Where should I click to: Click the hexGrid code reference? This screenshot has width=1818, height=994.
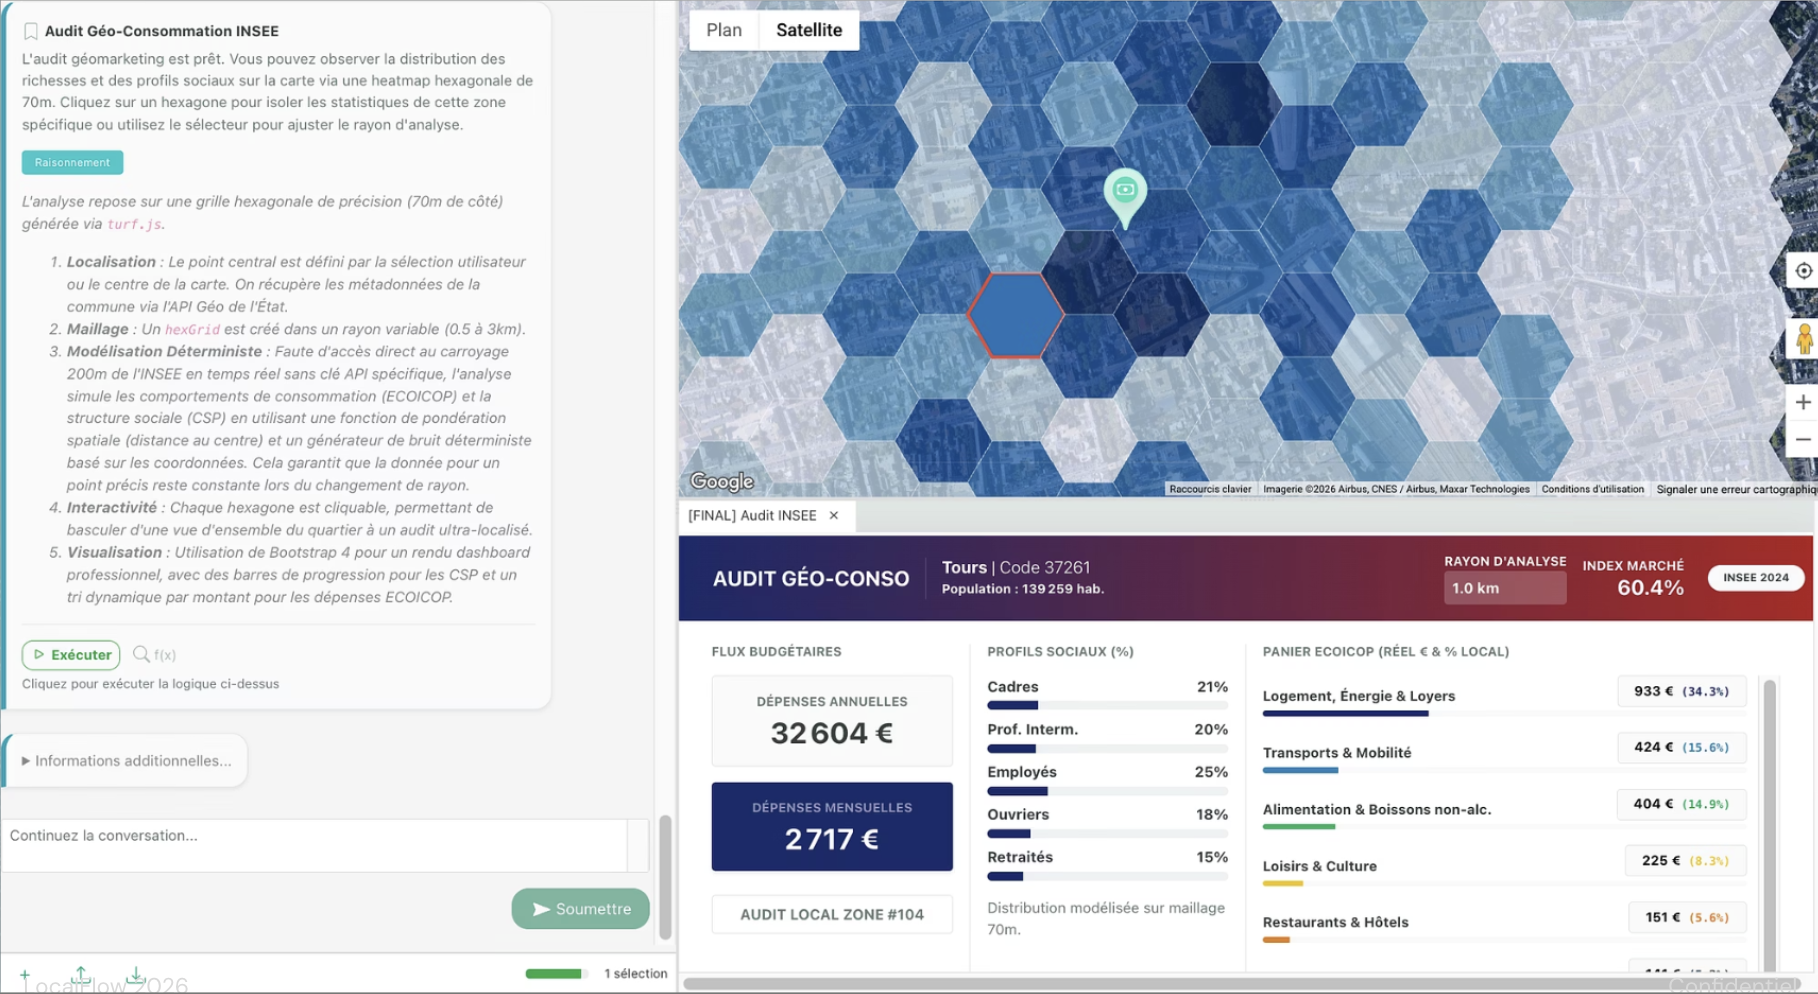[192, 330]
